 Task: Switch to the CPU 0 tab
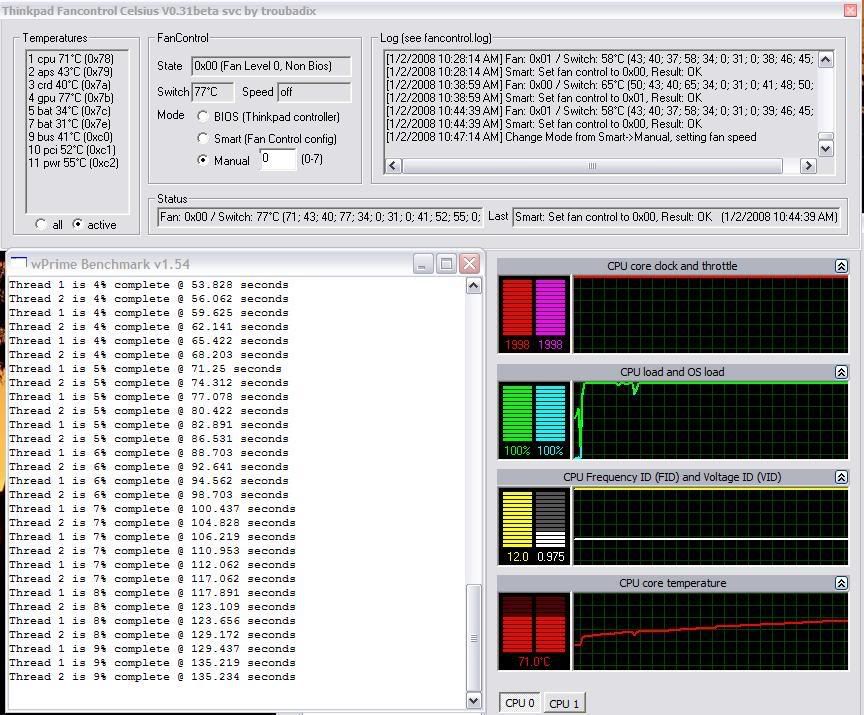click(520, 703)
